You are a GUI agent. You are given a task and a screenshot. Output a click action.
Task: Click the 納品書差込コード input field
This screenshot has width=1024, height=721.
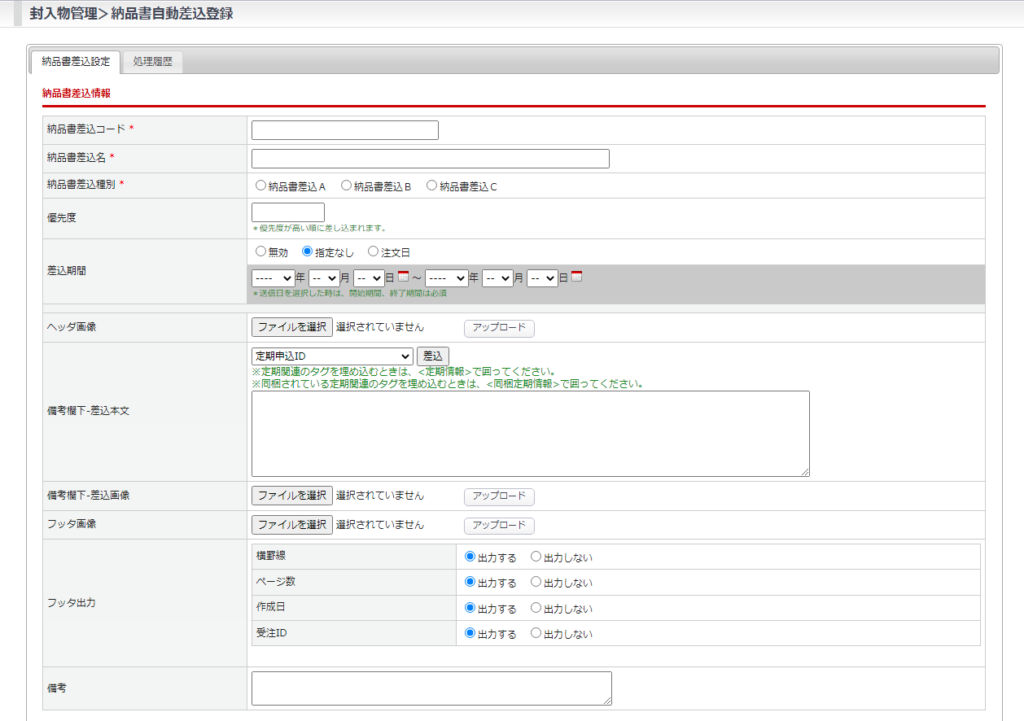345,130
